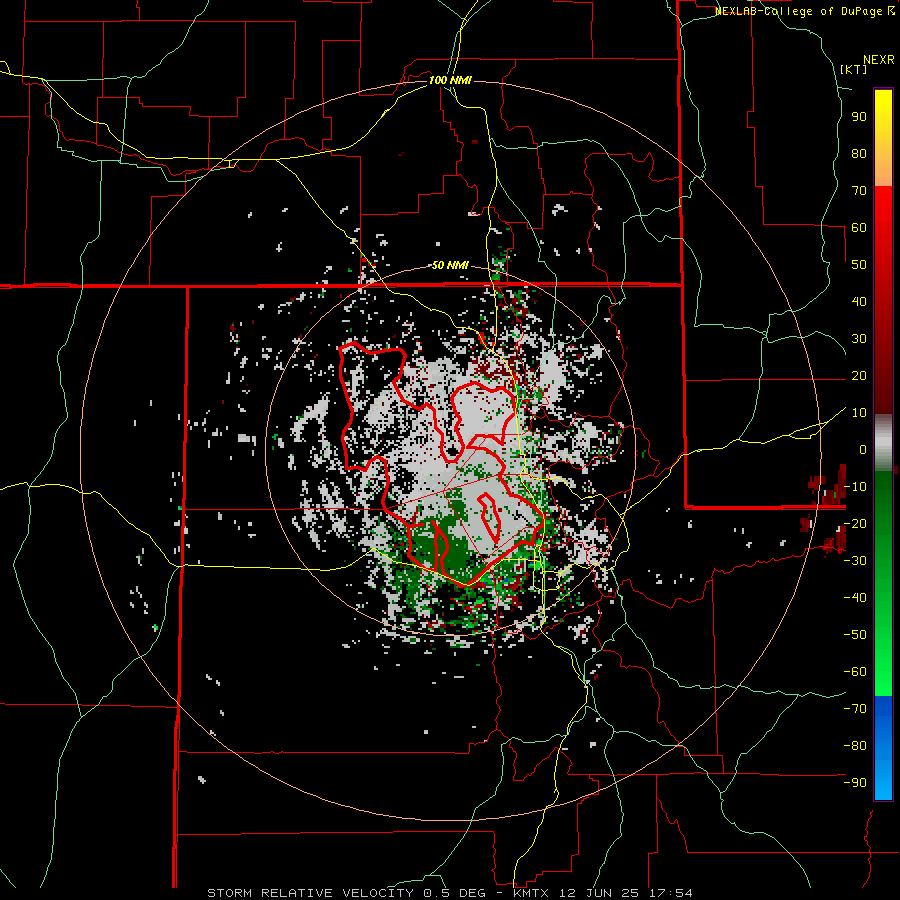Click the NEXR label above the color bar
Screen dimensions: 900x900
coord(878,60)
